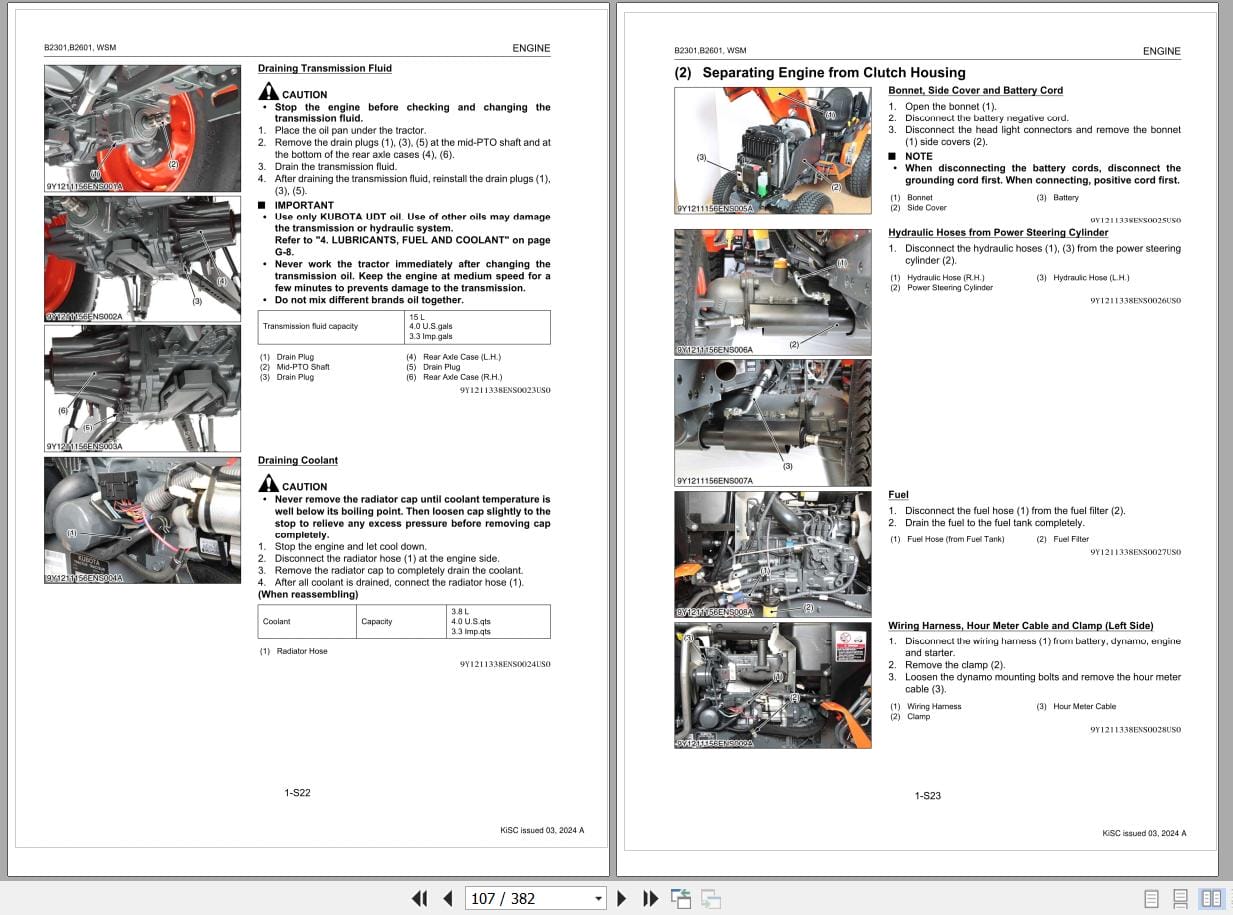The width and height of the screenshot is (1233, 915).
Task: Click the bonnet photo labeled 9Y1211156ENS005A
Action: [x=772, y=150]
